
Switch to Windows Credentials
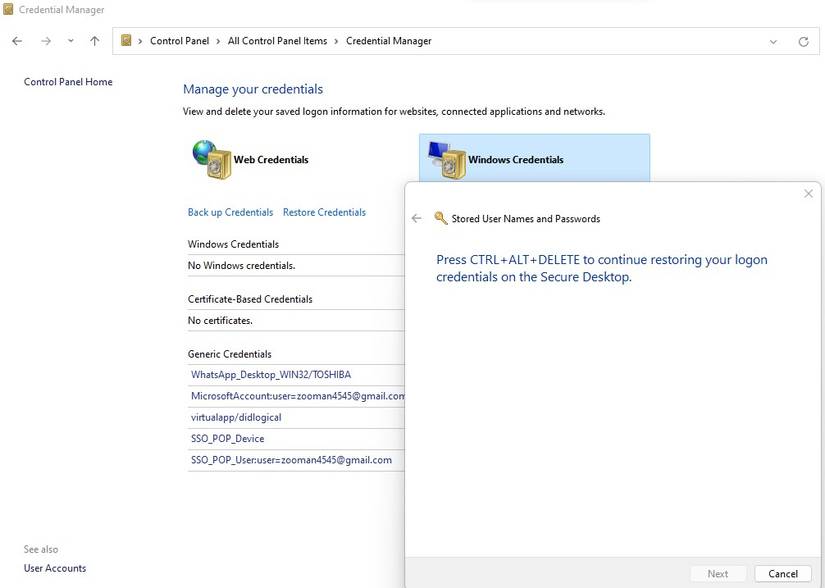[516, 159]
